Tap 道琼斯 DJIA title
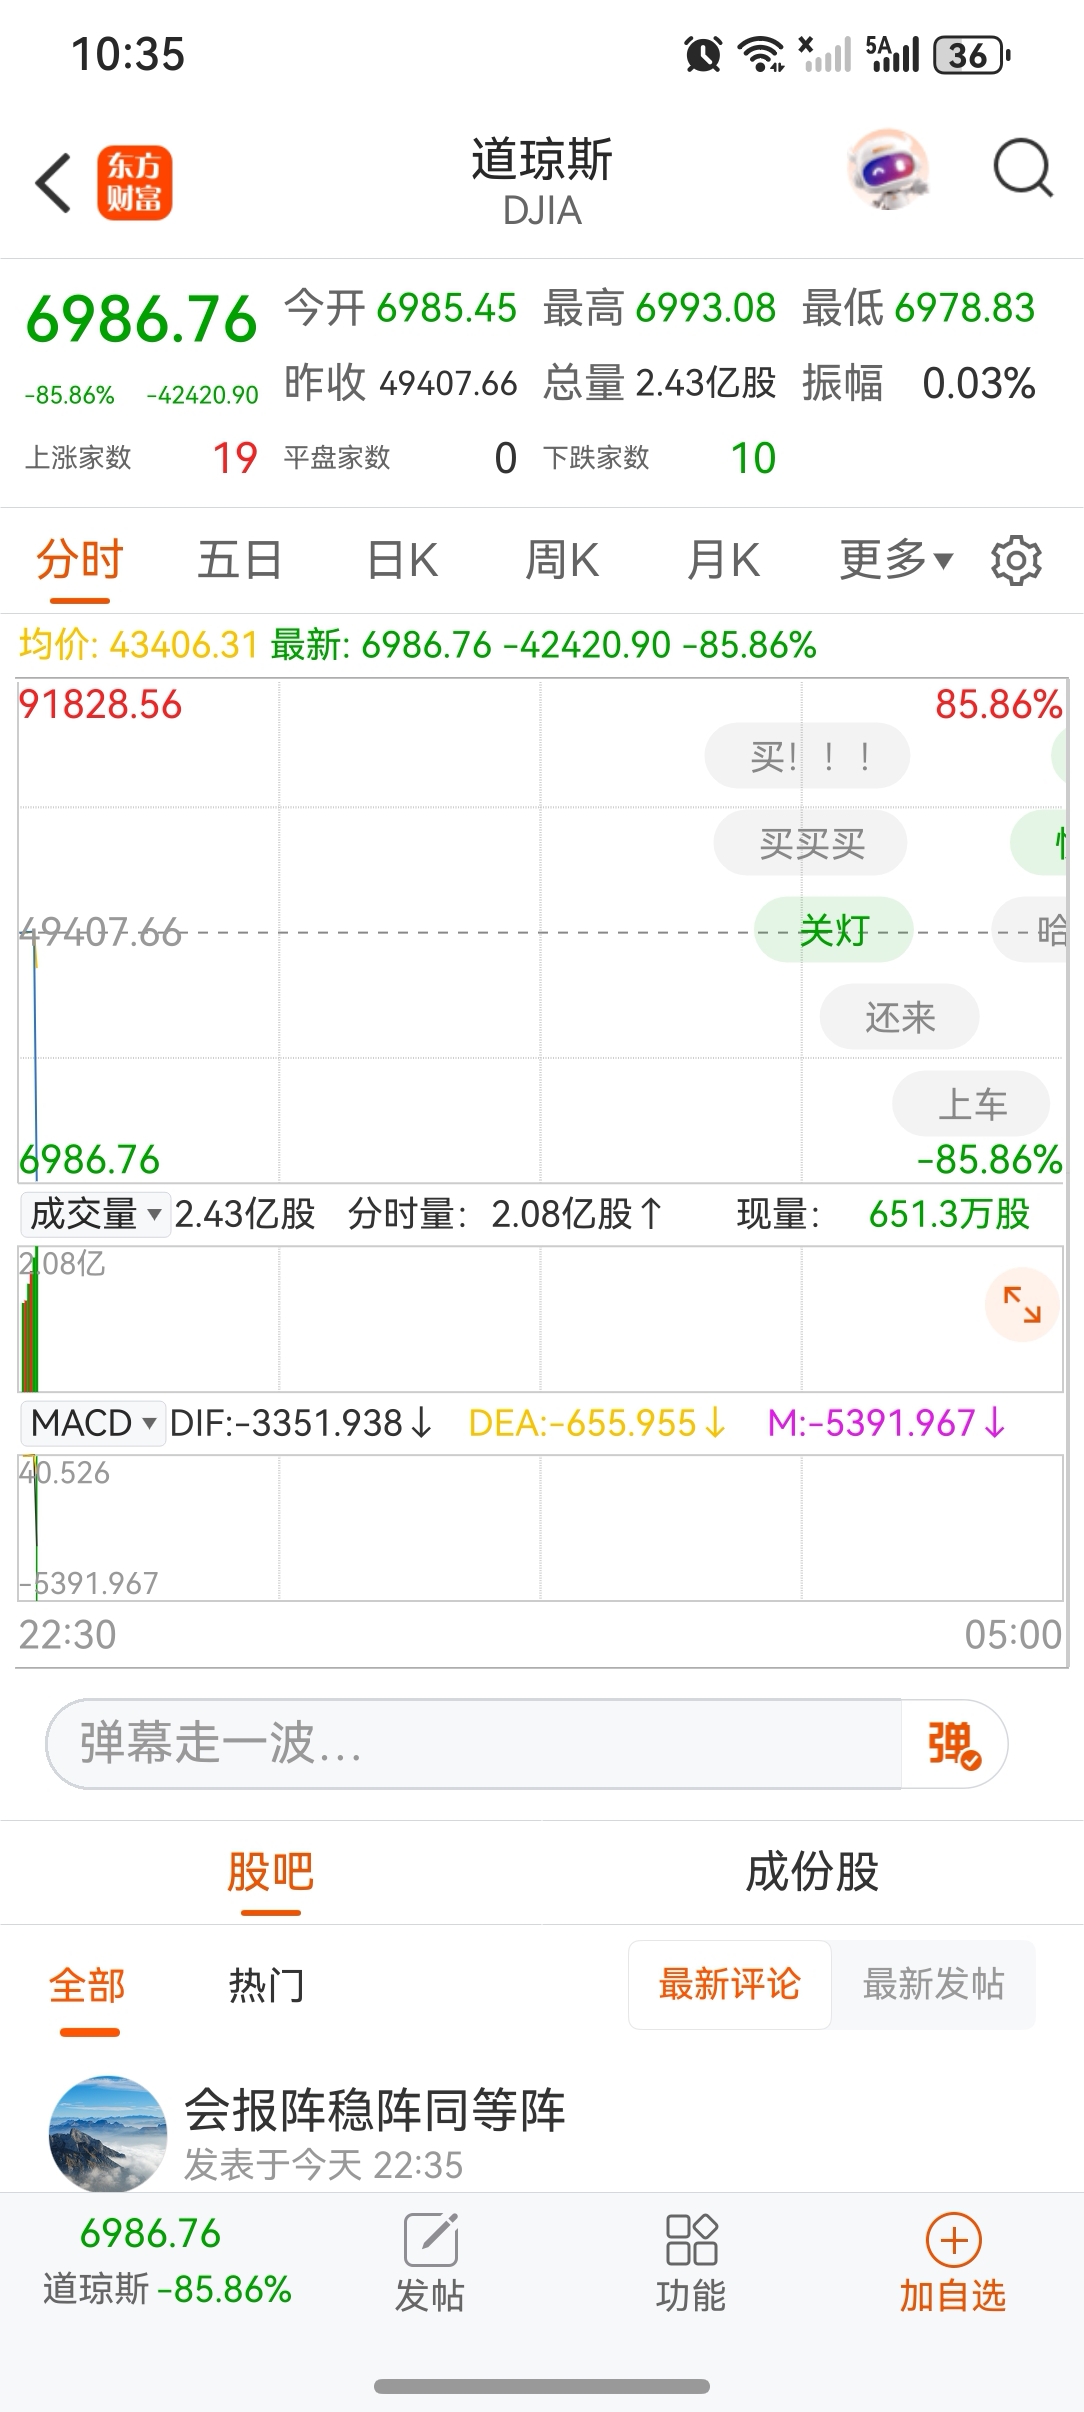Image resolution: width=1084 pixels, height=2412 pixels. coord(542,182)
